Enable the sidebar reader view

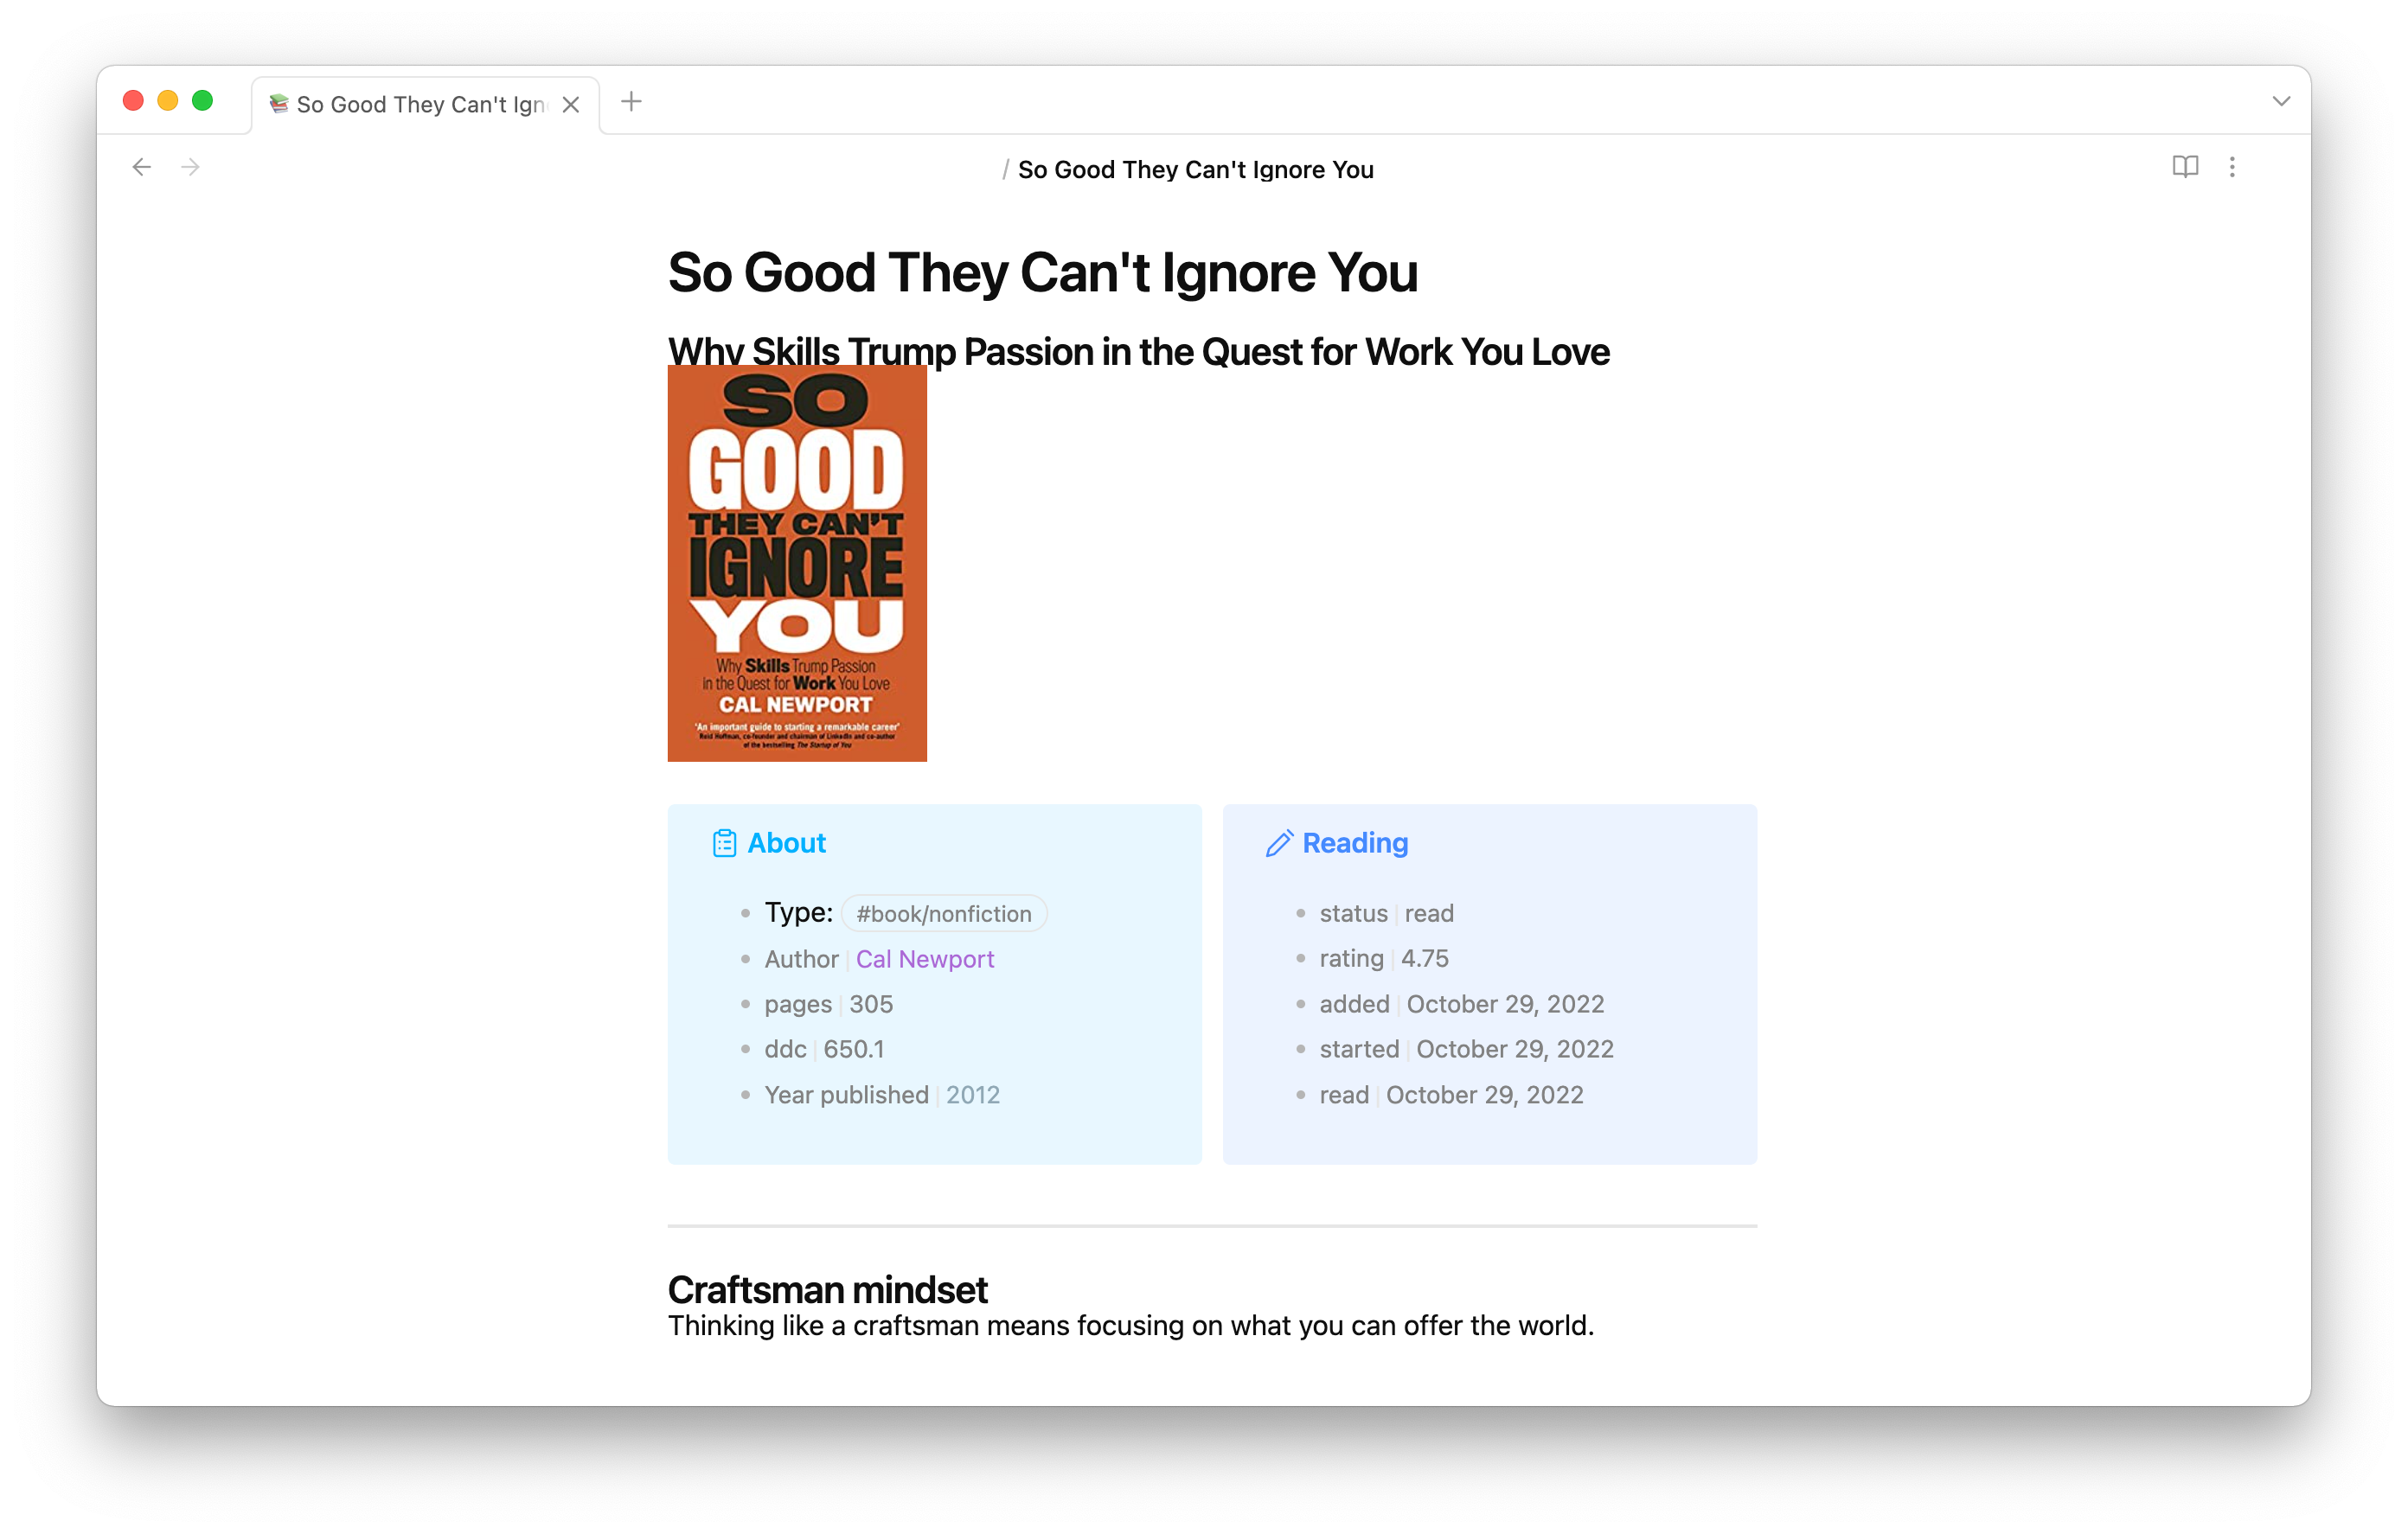pyautogui.click(x=2185, y=167)
